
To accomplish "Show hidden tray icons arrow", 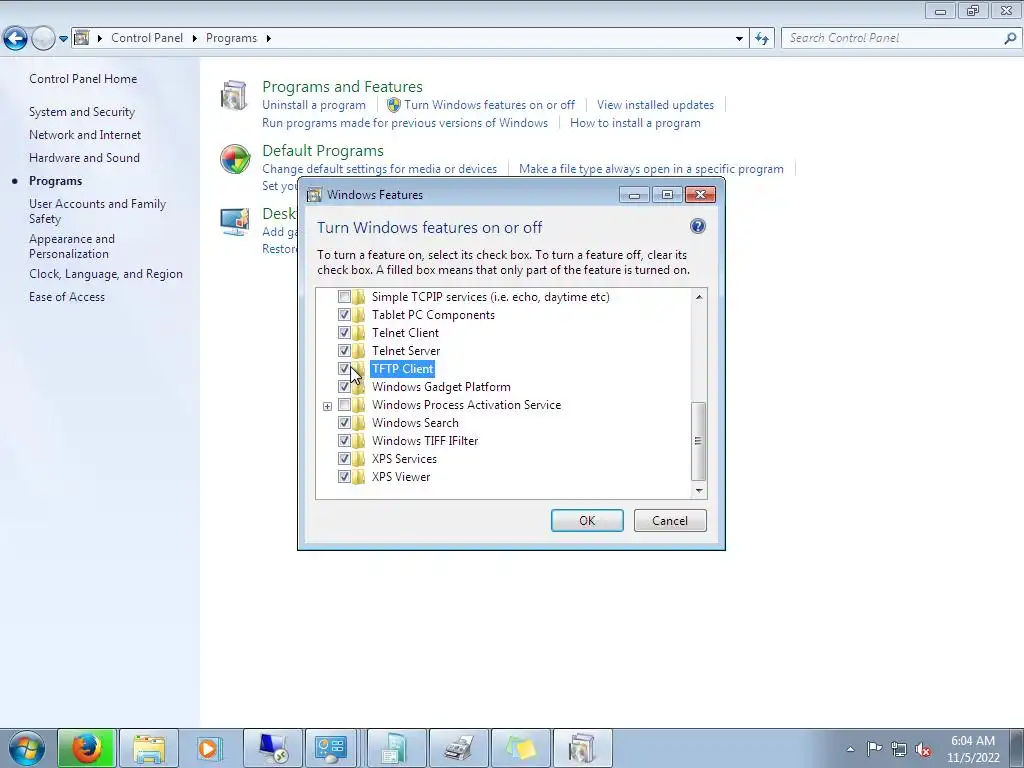I will click(x=850, y=750).
